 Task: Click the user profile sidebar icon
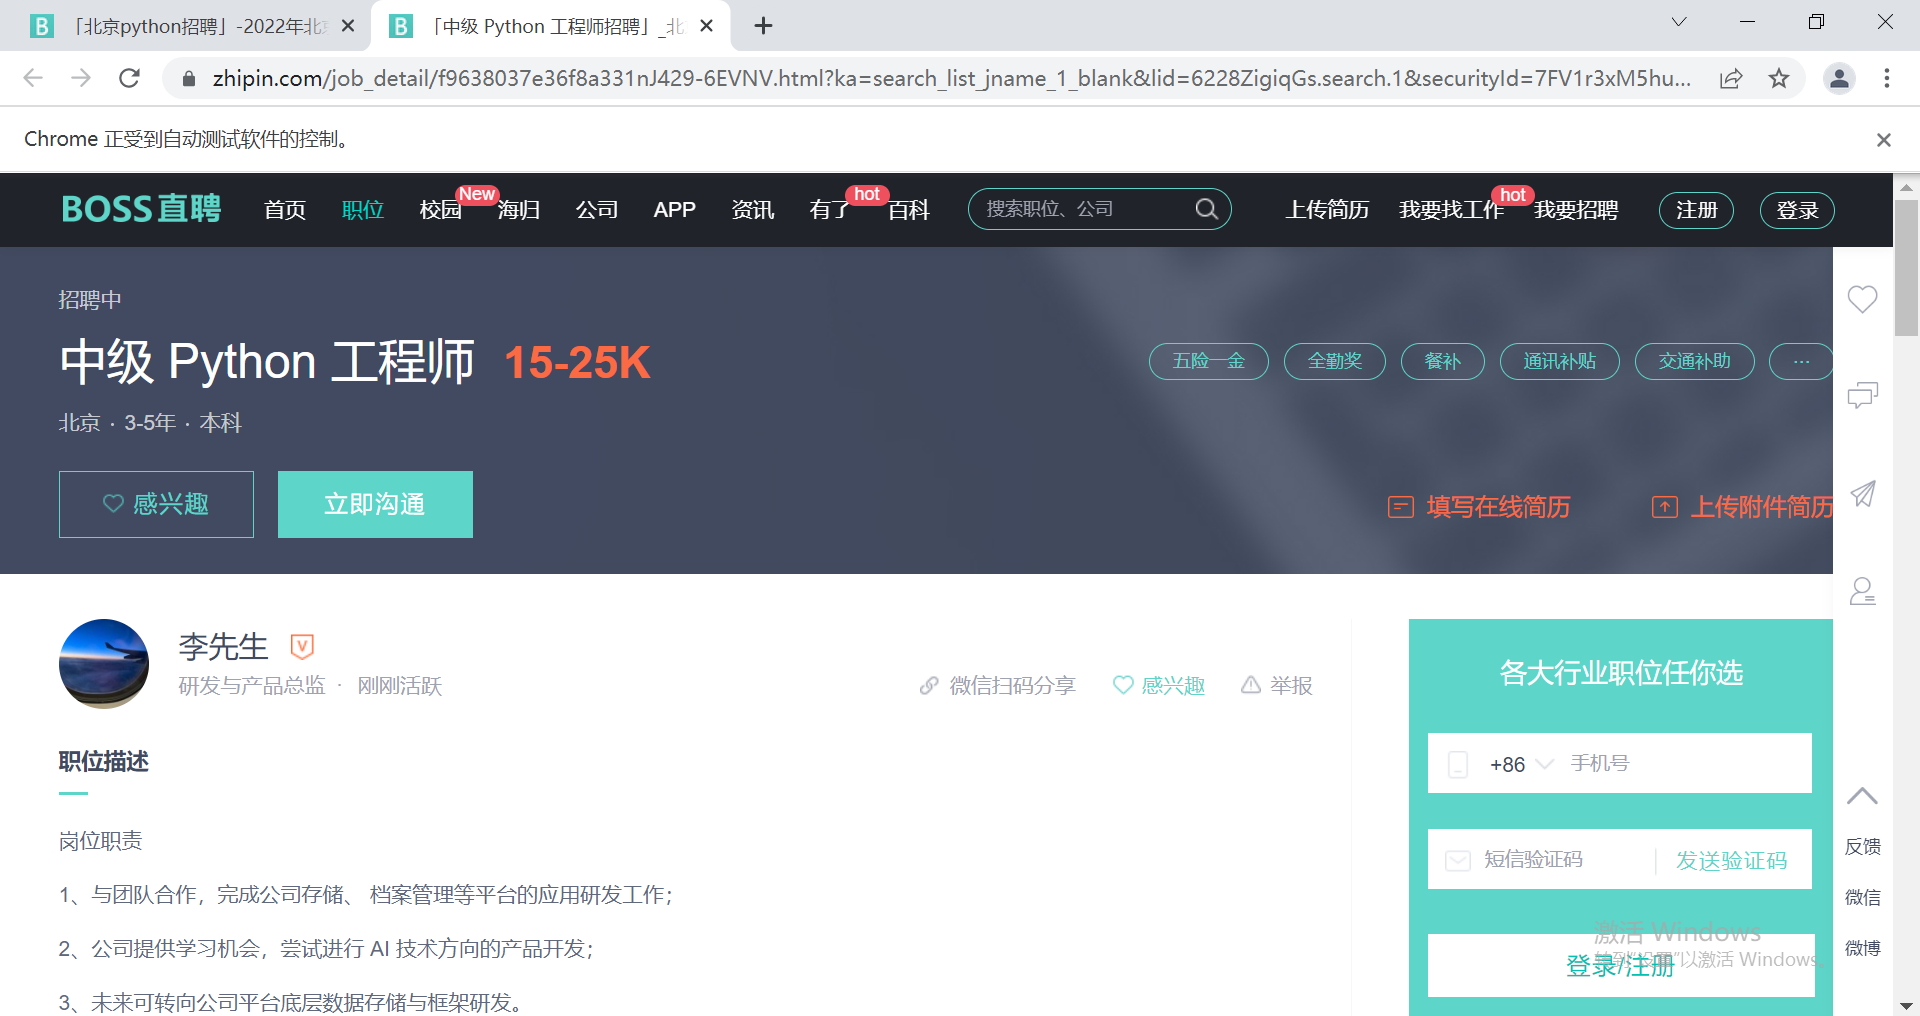1862,590
